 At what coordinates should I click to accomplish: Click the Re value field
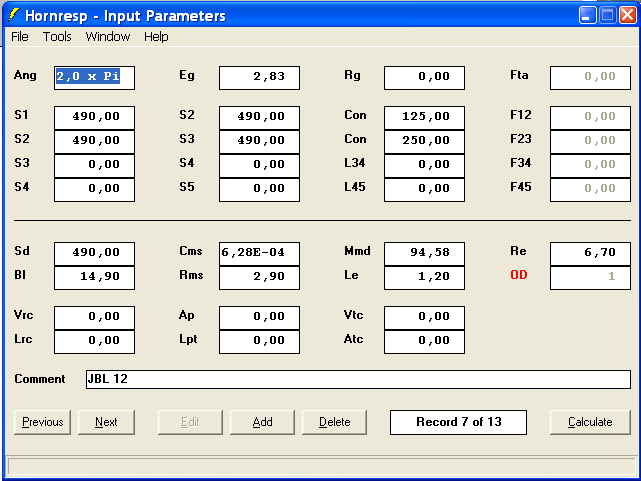(590, 253)
